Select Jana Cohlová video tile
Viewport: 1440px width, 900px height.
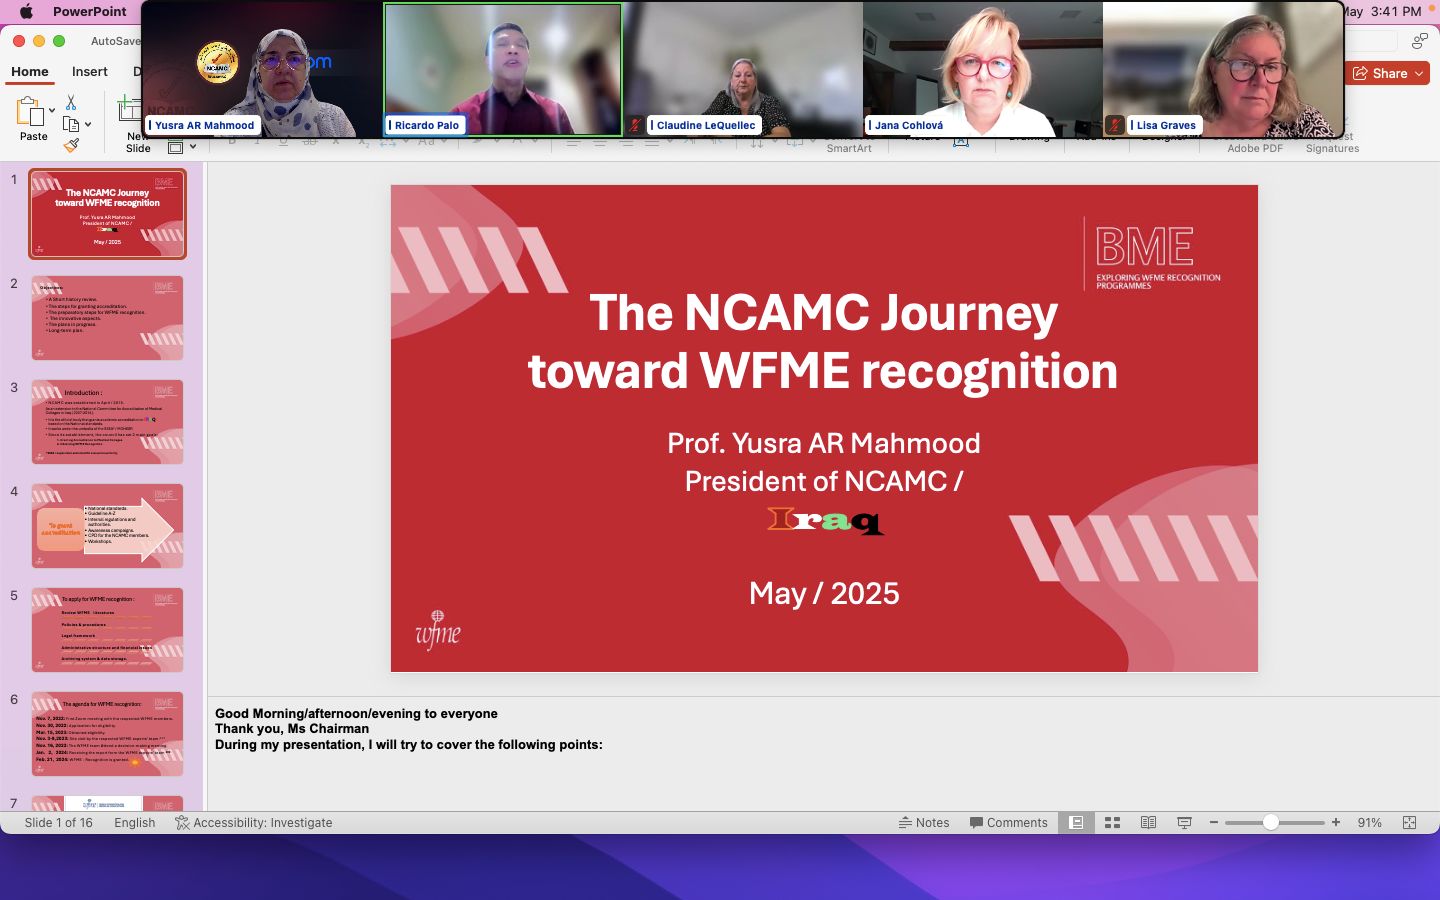983,69
